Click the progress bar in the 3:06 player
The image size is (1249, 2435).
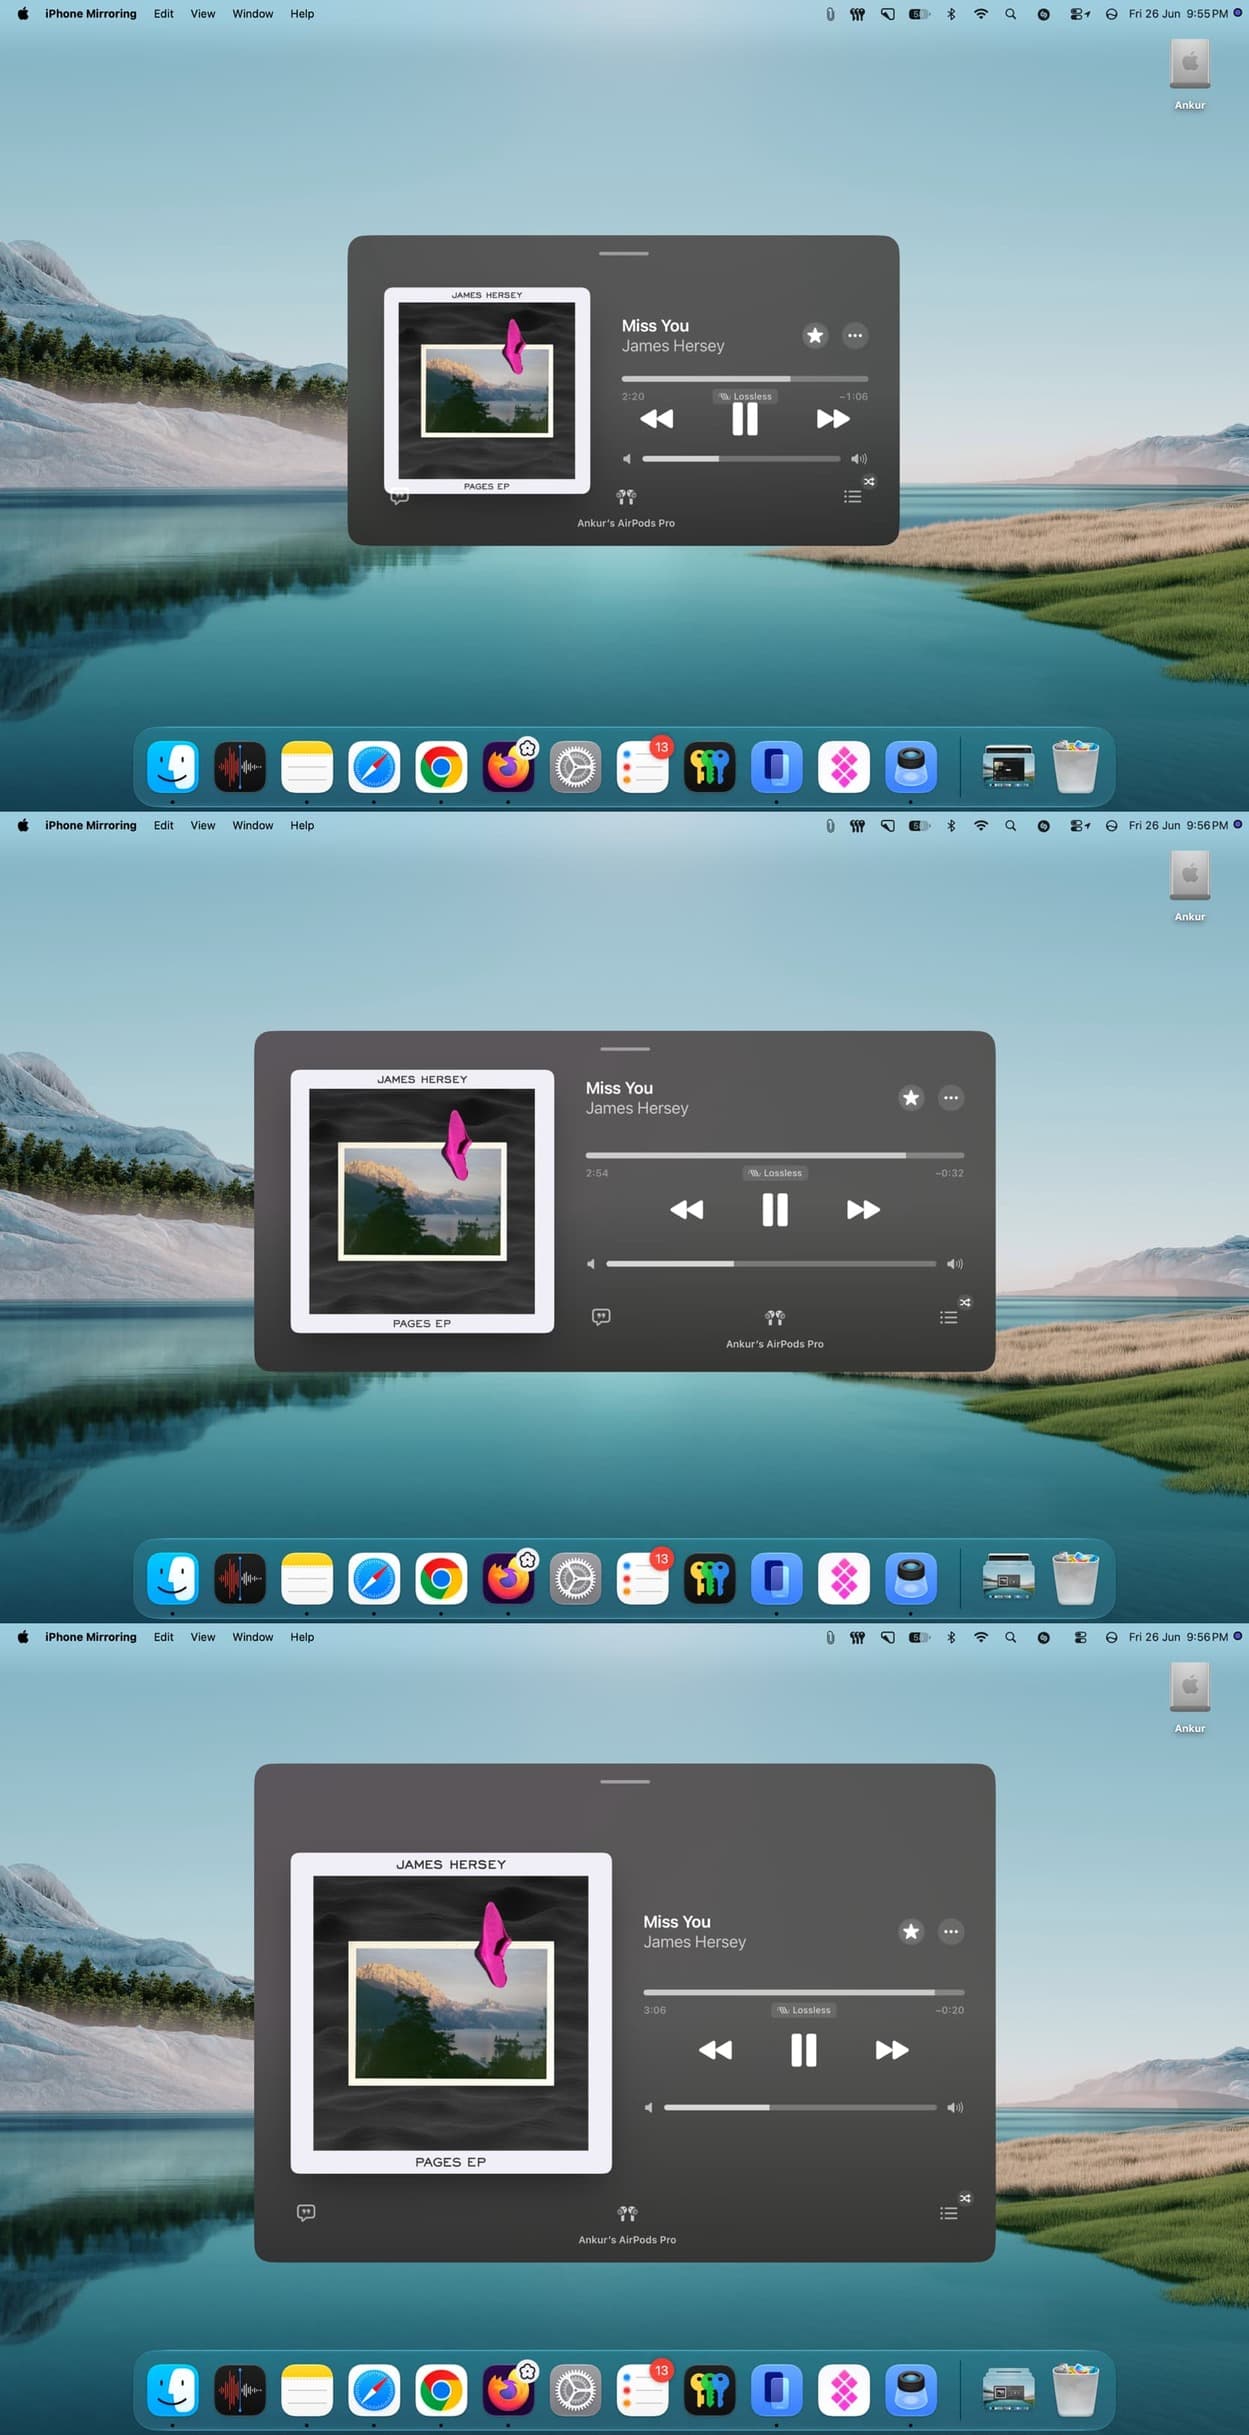coord(804,1992)
